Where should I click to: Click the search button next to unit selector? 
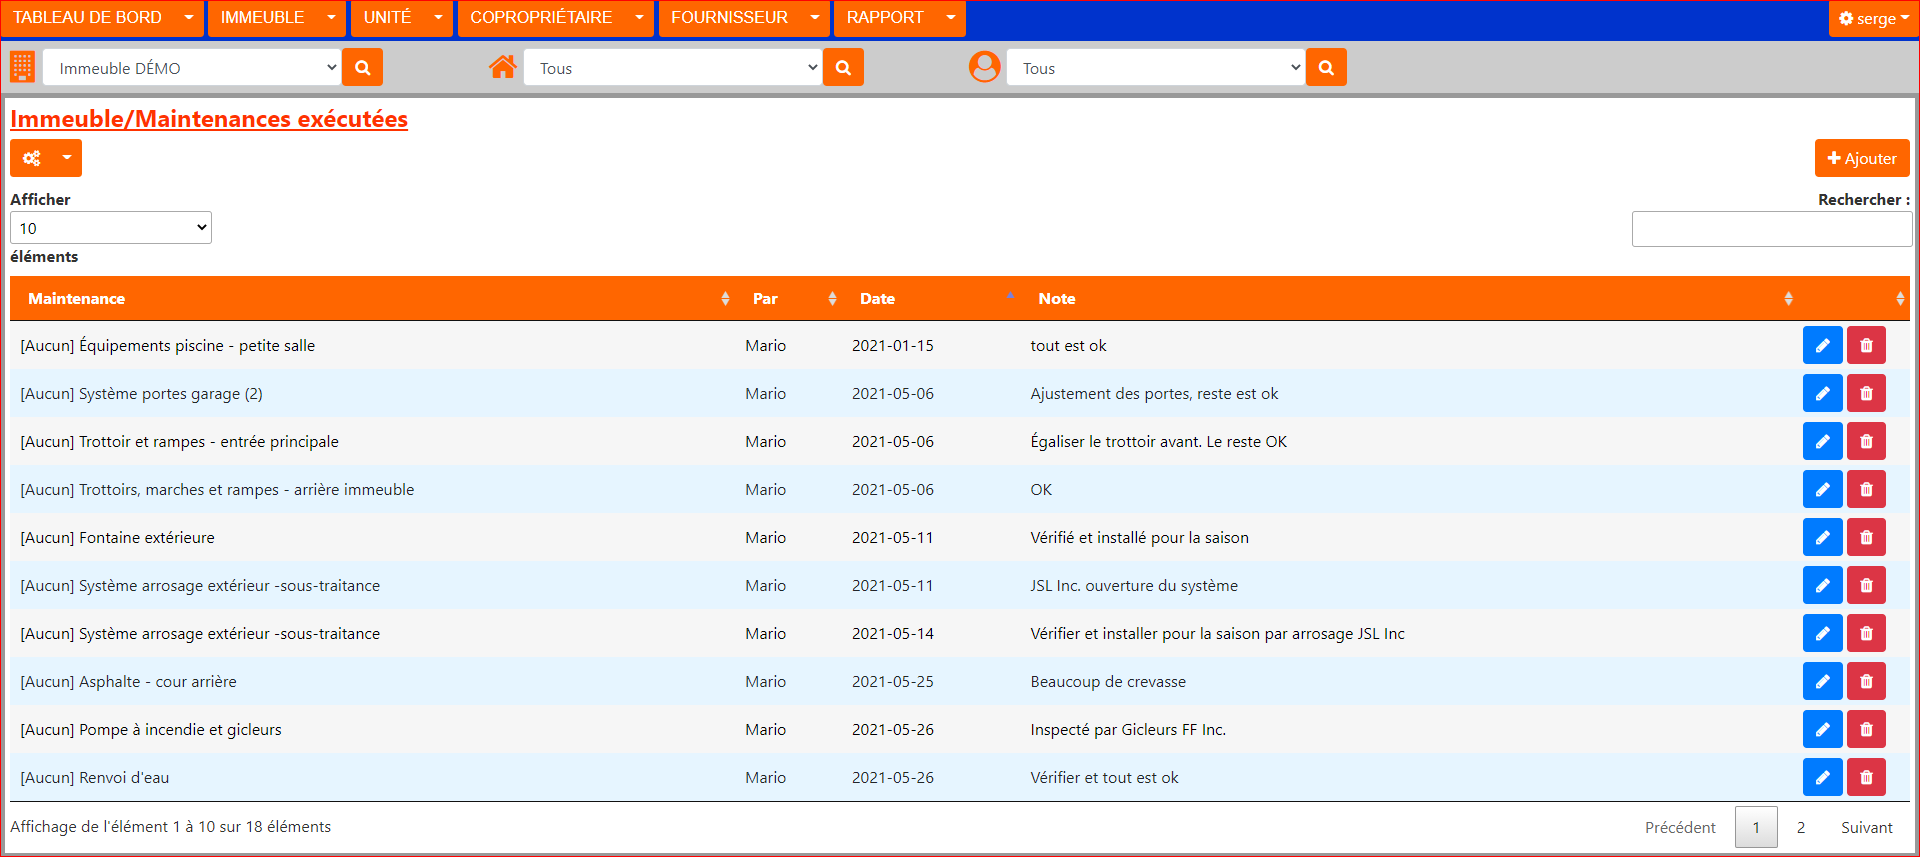[x=843, y=68]
